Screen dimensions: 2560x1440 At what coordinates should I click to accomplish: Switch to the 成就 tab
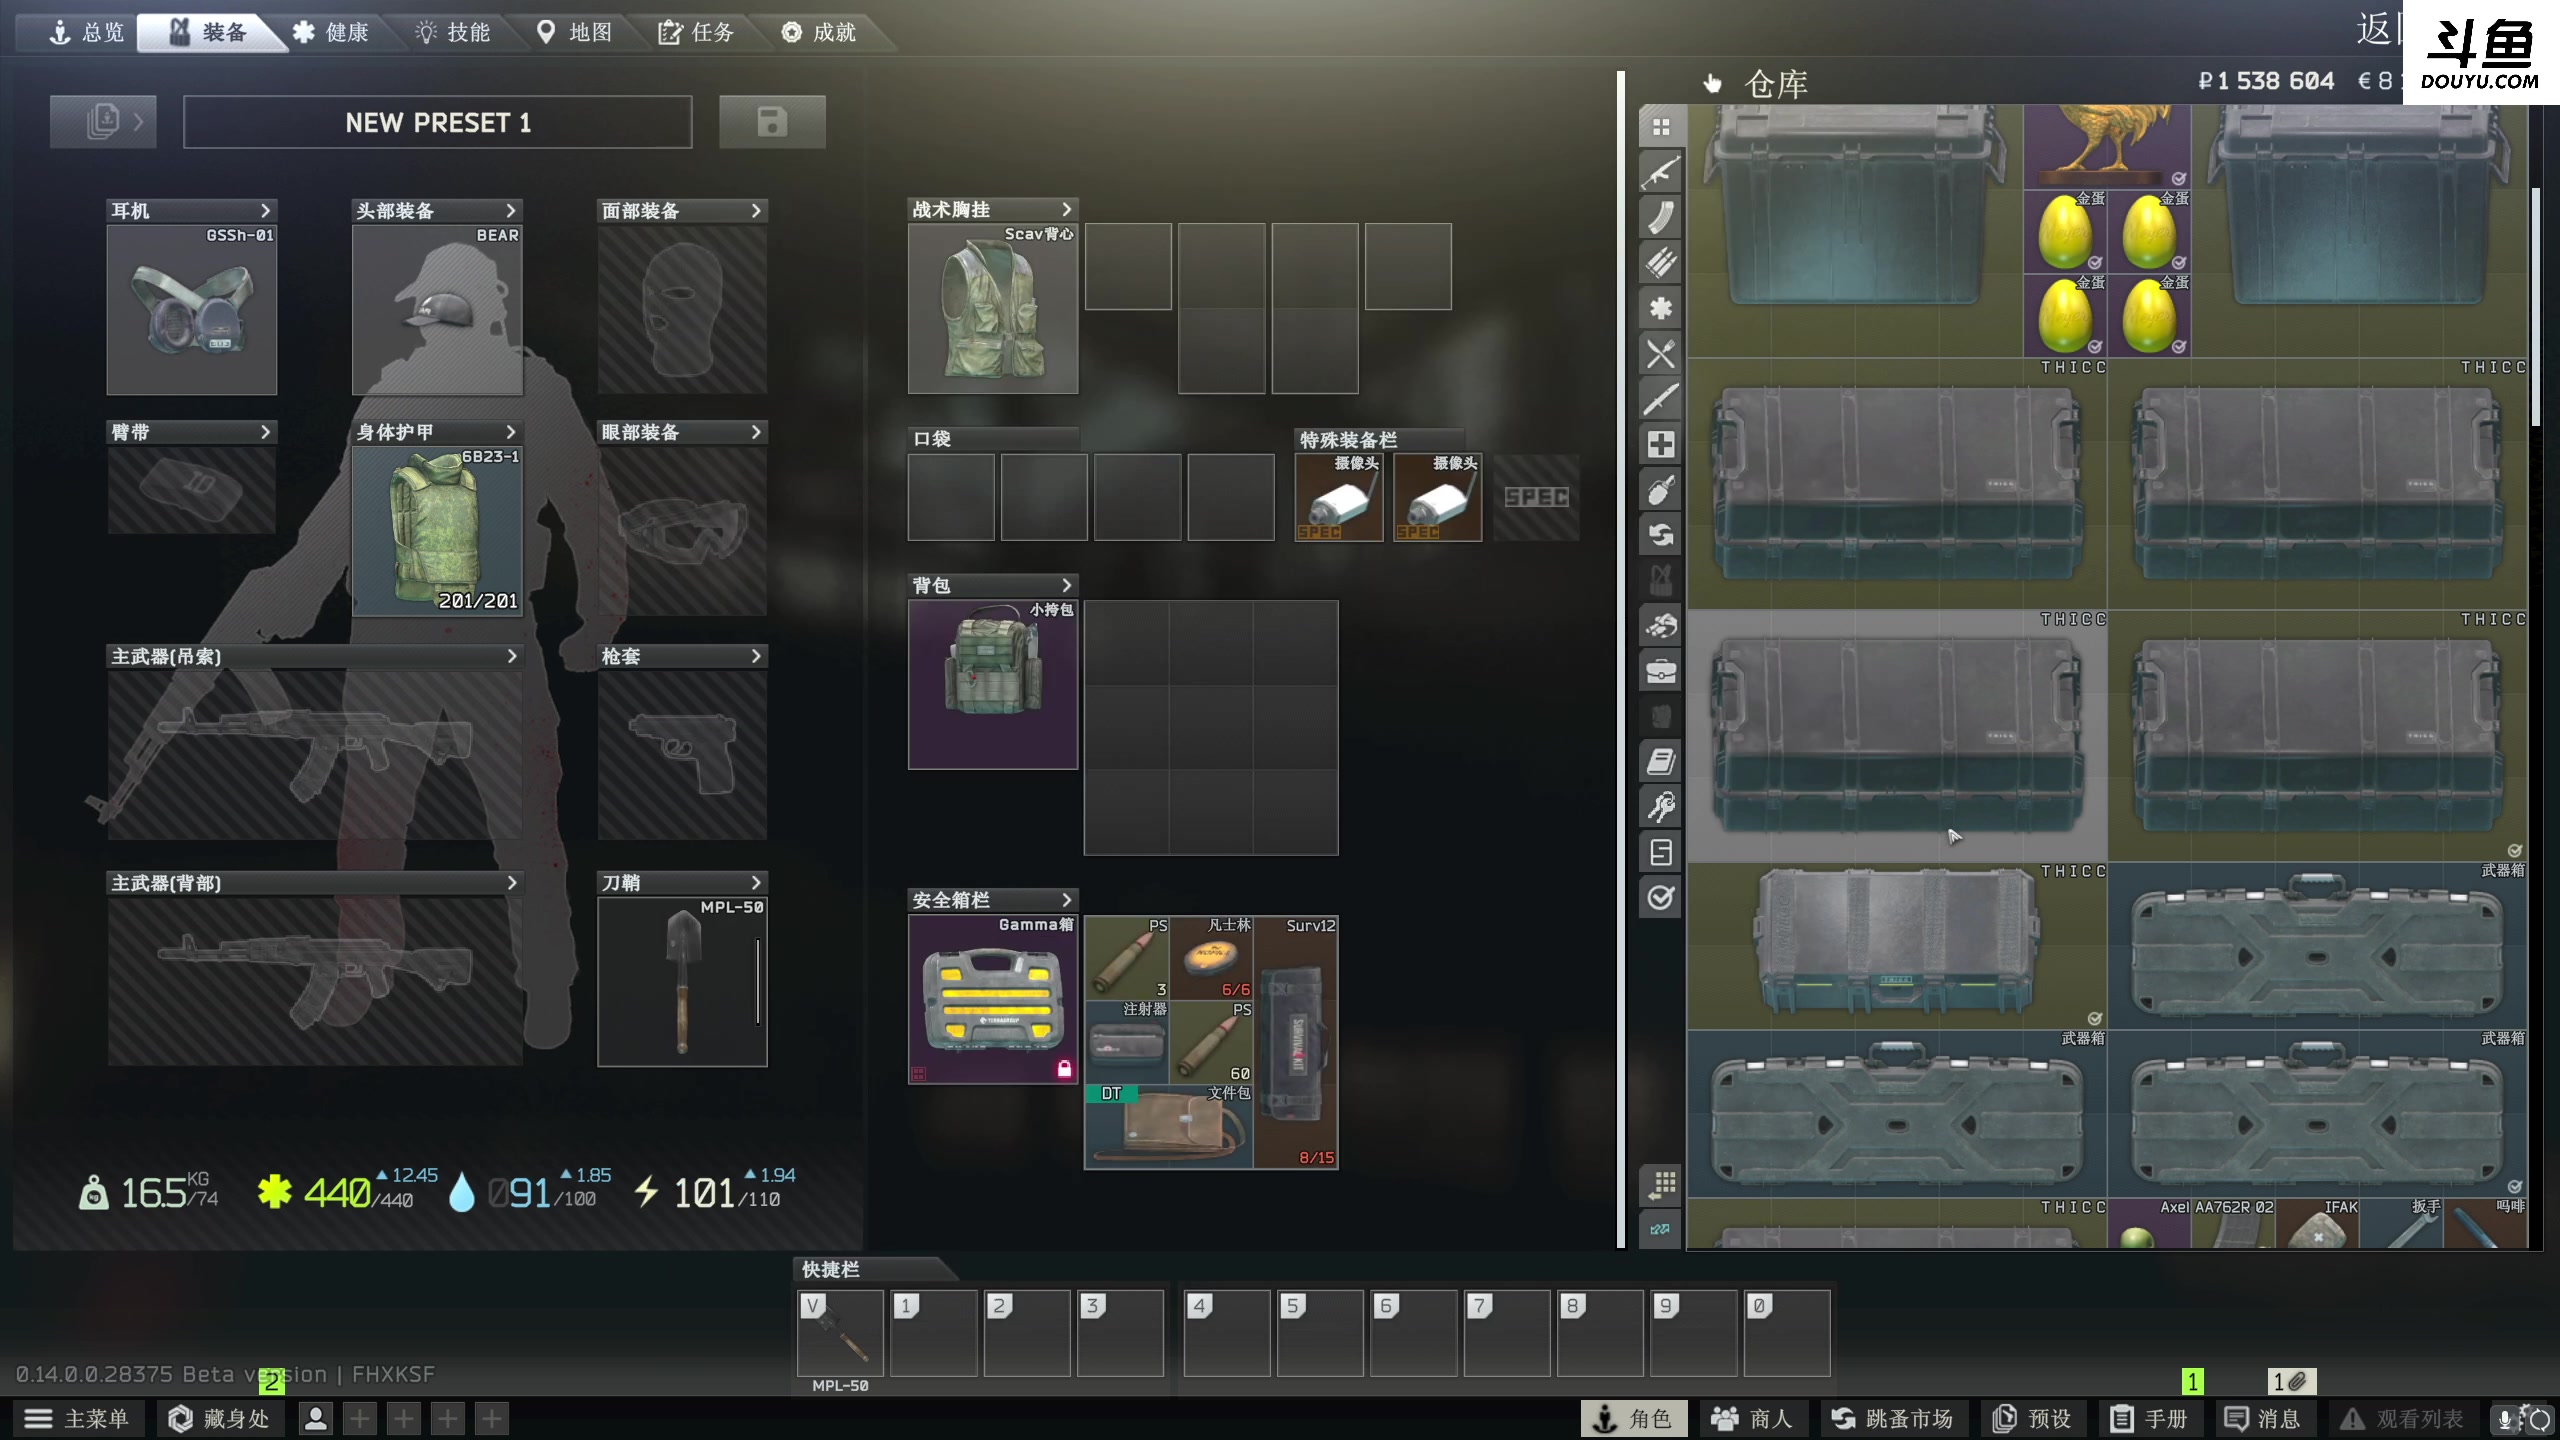coord(820,32)
